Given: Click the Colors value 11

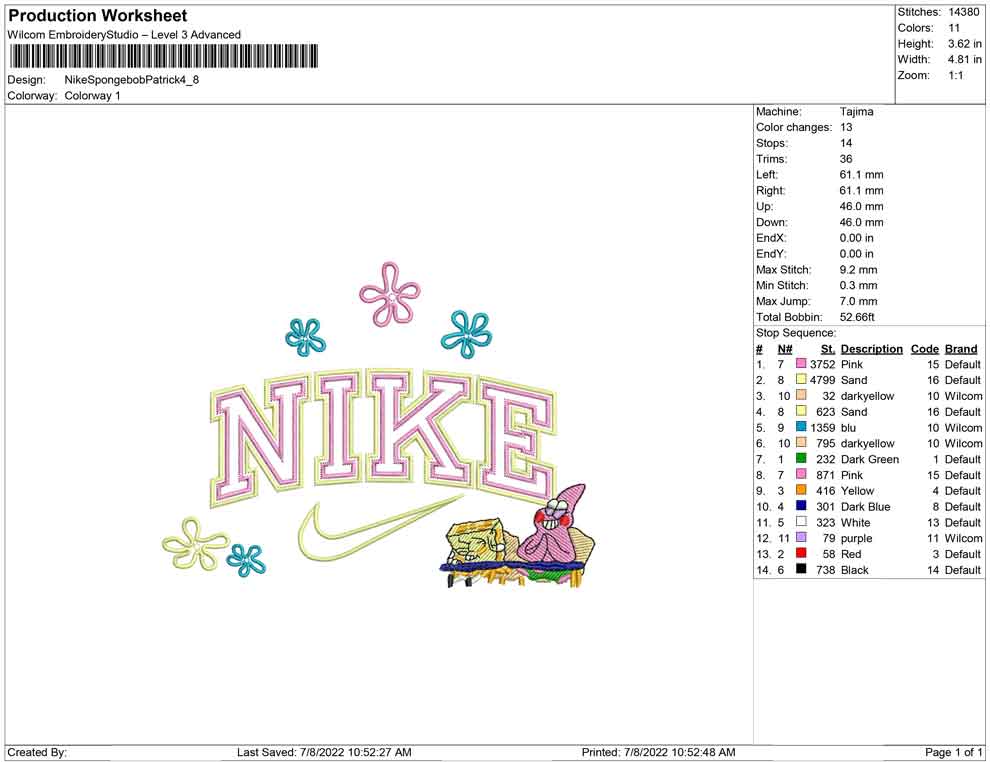Looking at the screenshot, I should (x=953, y=28).
